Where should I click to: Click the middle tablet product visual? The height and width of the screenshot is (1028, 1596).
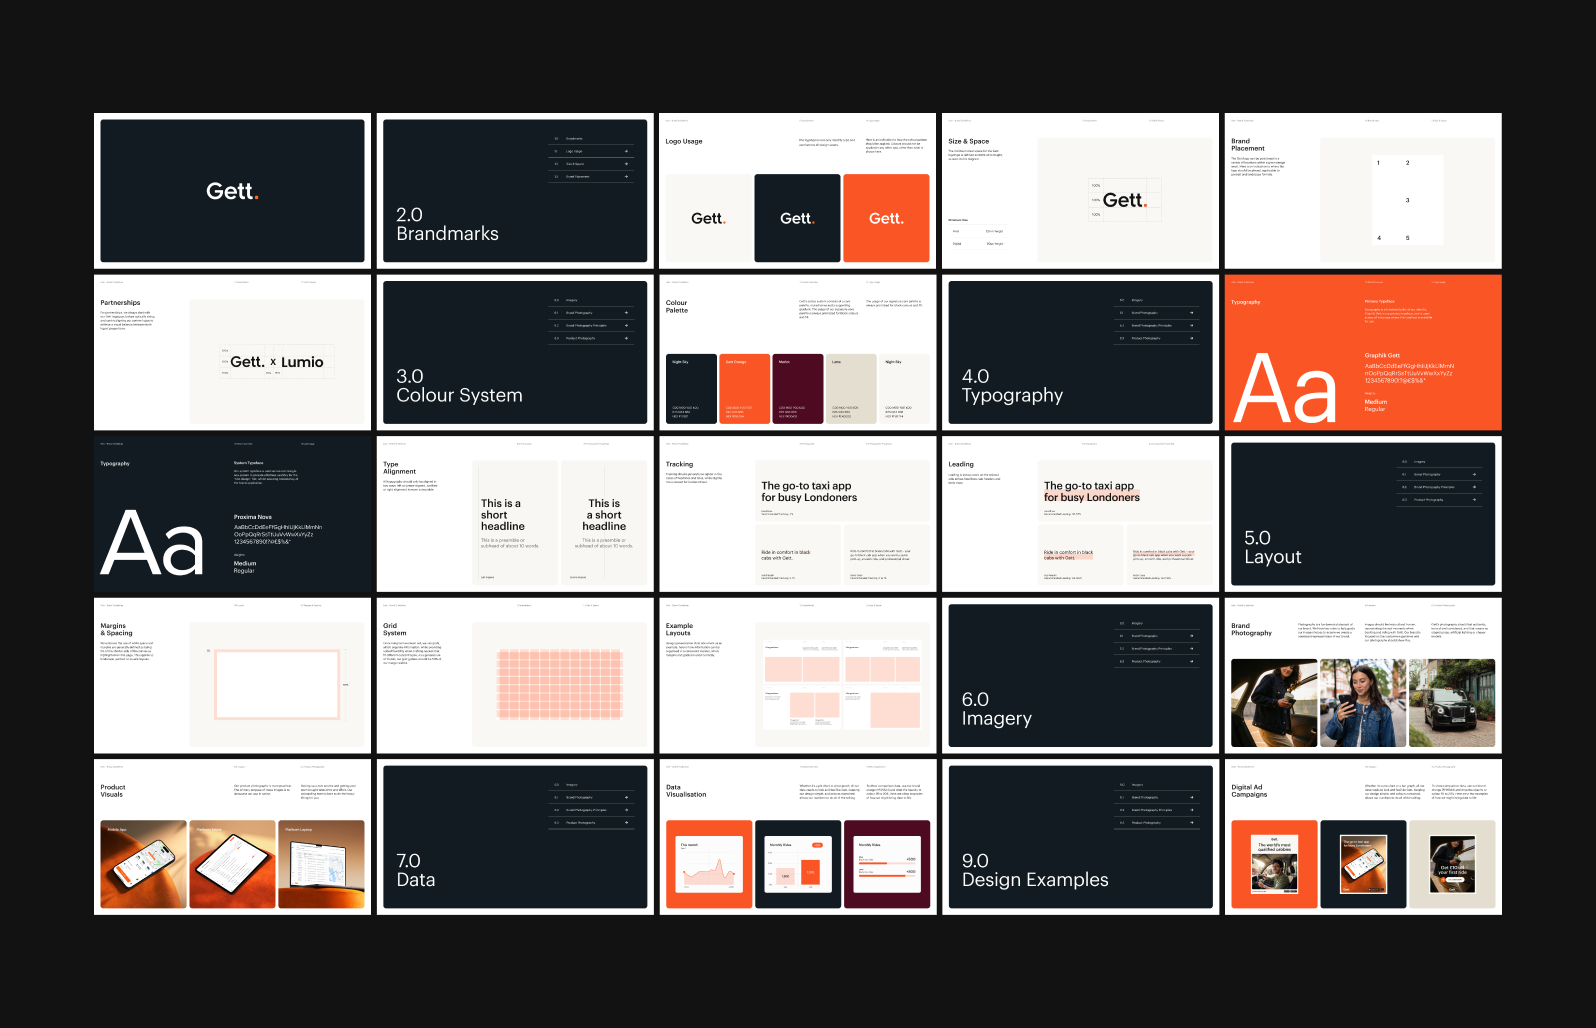tap(232, 864)
